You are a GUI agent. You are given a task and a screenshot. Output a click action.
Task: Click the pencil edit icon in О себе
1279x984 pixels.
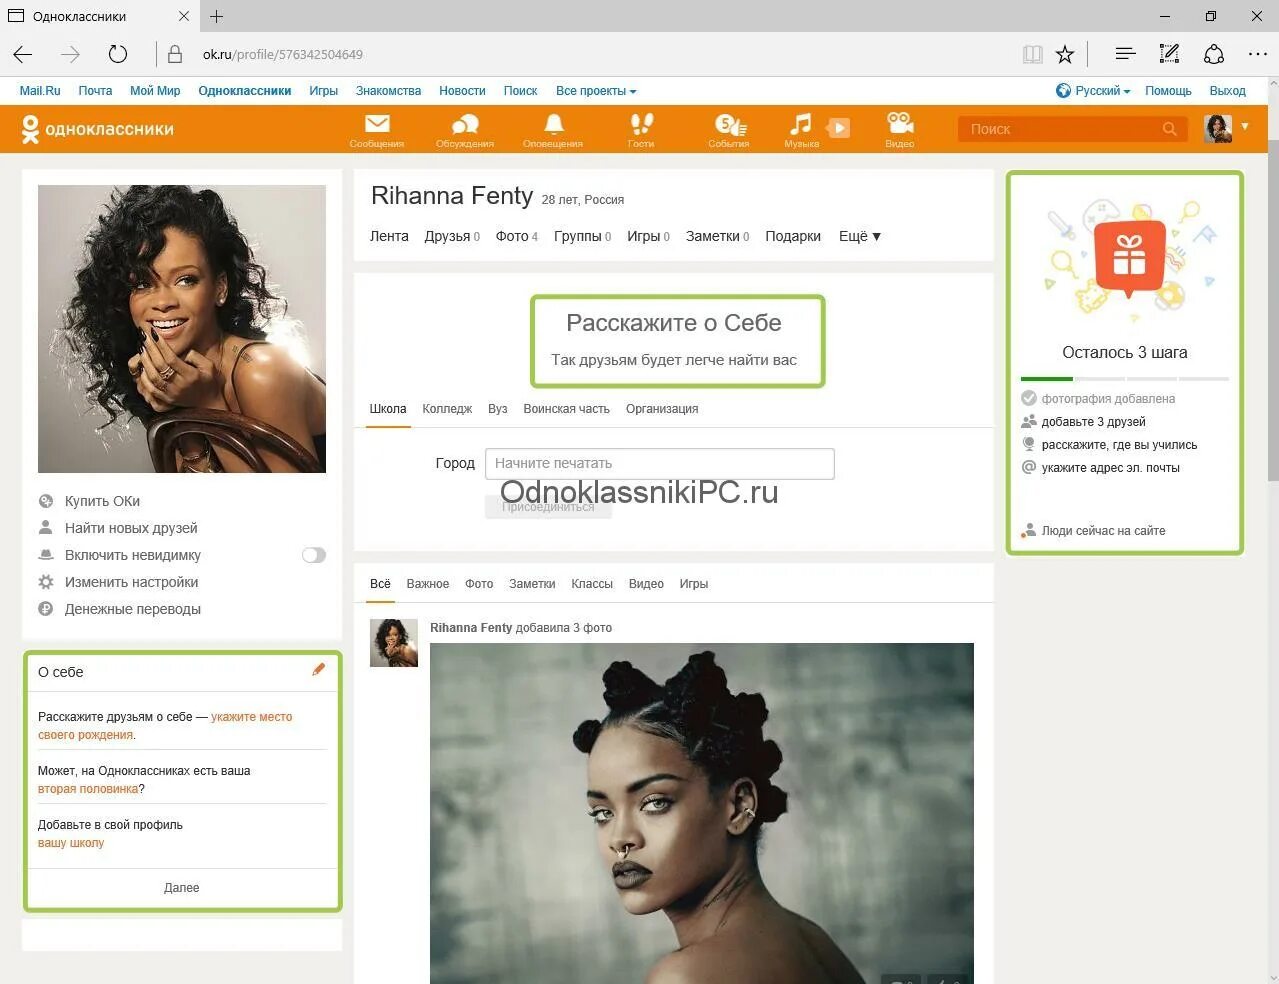pyautogui.click(x=318, y=670)
